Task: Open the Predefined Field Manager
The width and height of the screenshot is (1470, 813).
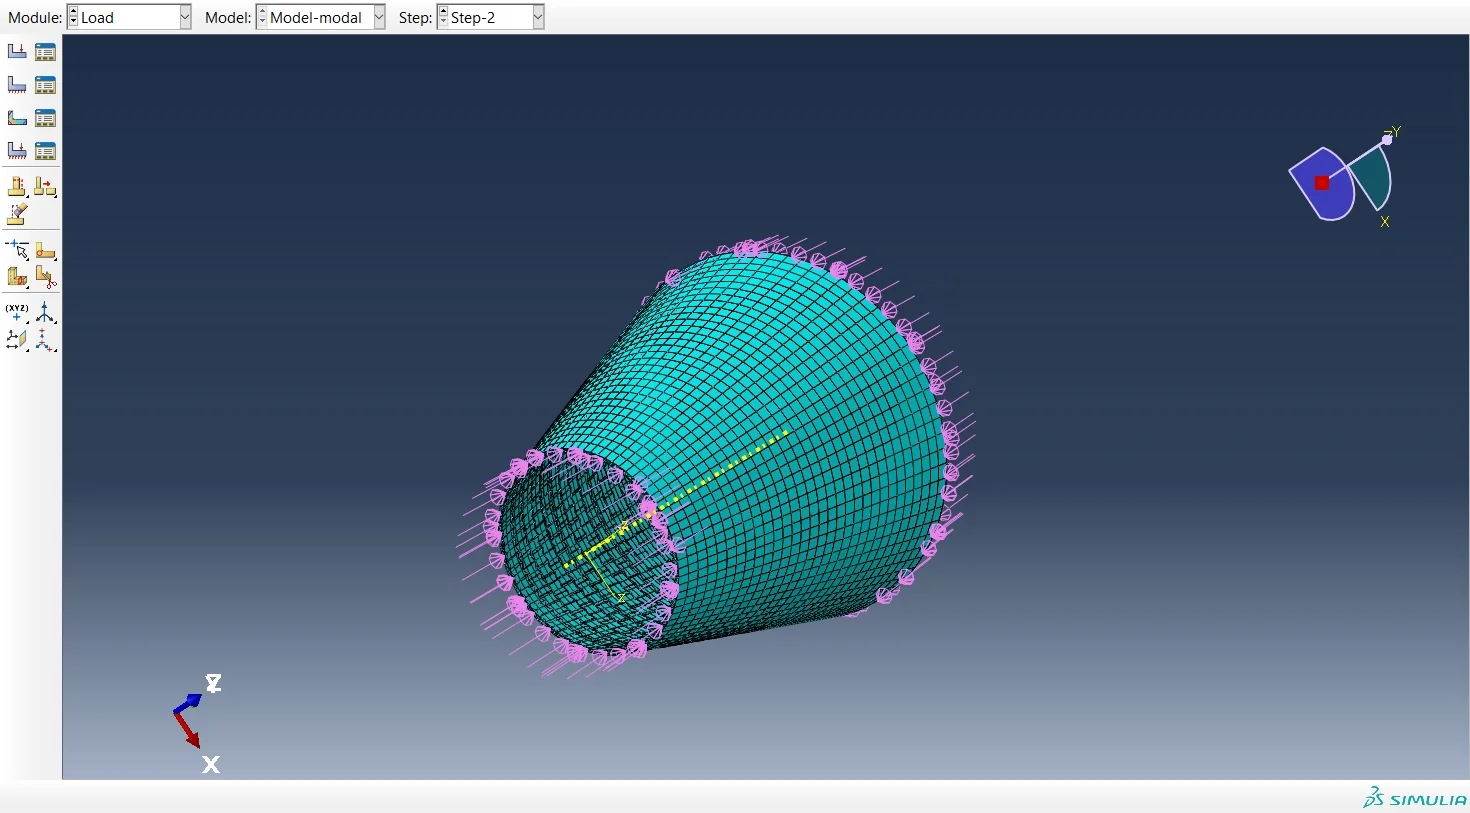Action: pyautogui.click(x=45, y=117)
